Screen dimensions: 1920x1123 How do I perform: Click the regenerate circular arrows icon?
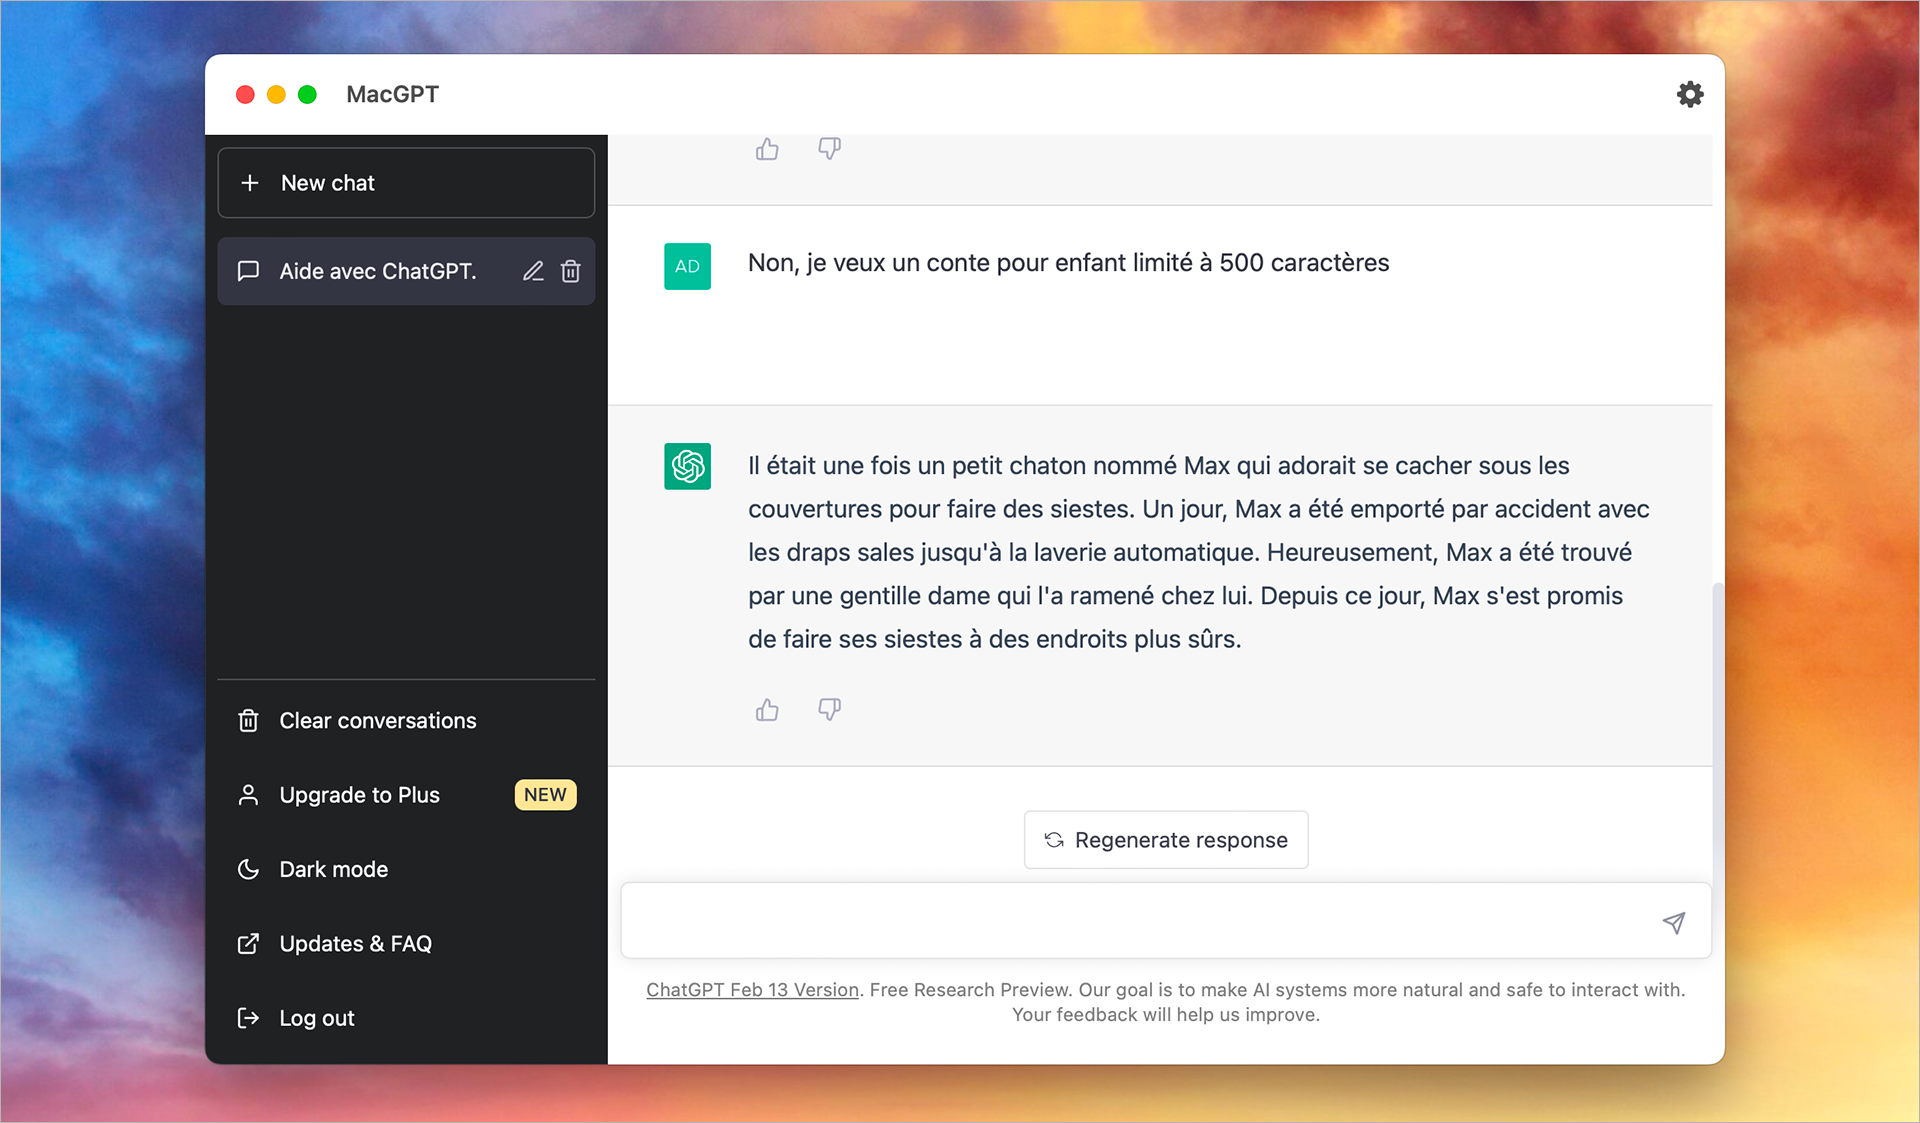coord(1054,840)
